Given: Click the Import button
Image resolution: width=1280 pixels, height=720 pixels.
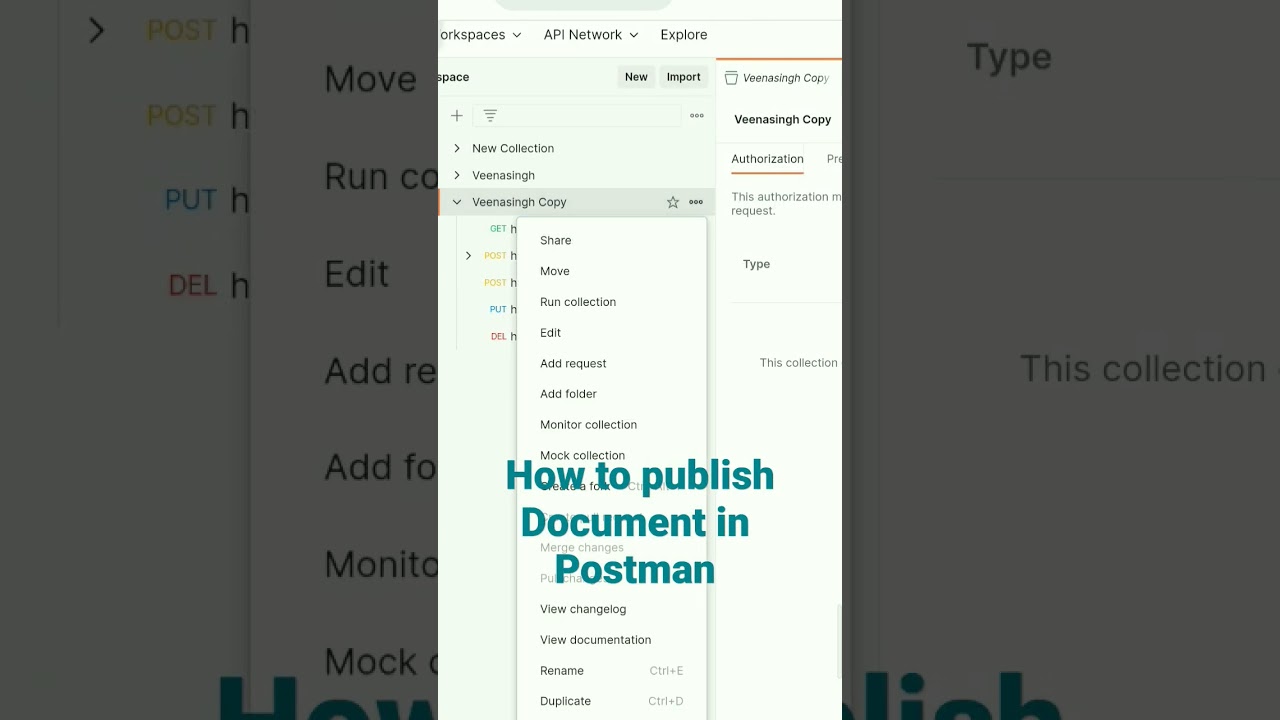Looking at the screenshot, I should coord(684,77).
